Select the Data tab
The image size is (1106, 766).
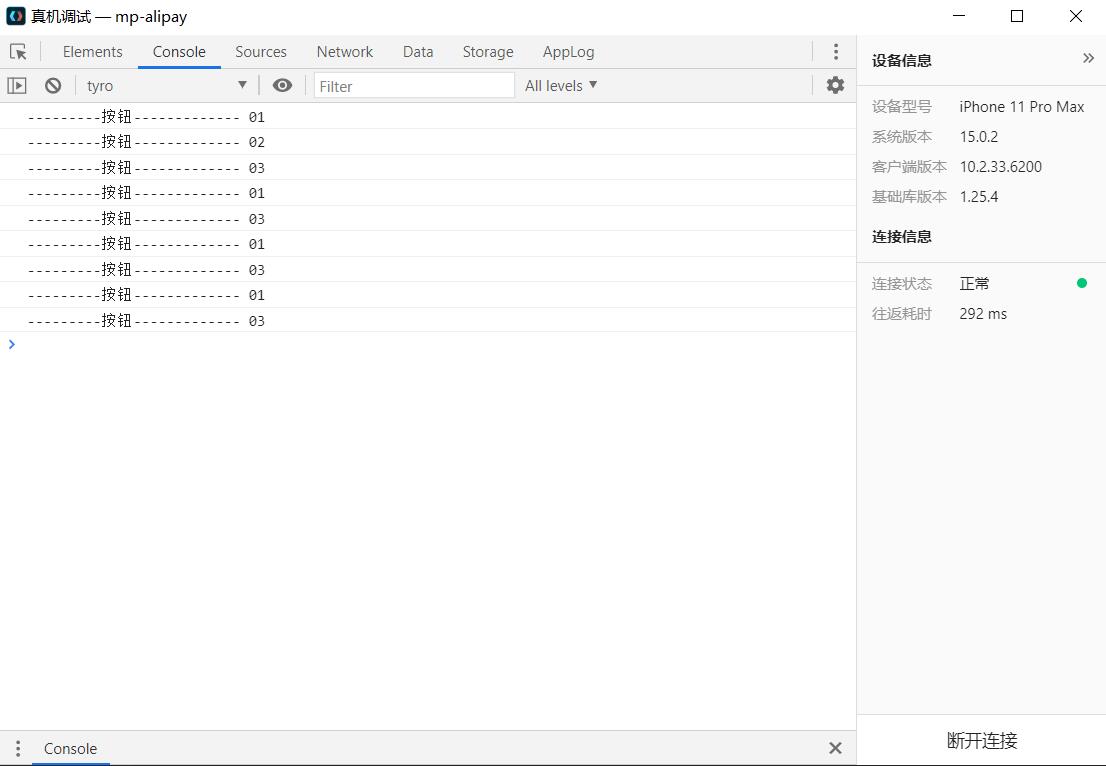(x=417, y=52)
